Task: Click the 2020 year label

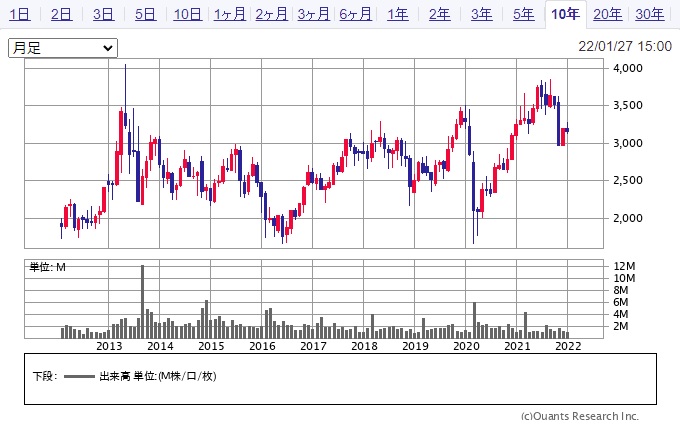Action: 466,346
